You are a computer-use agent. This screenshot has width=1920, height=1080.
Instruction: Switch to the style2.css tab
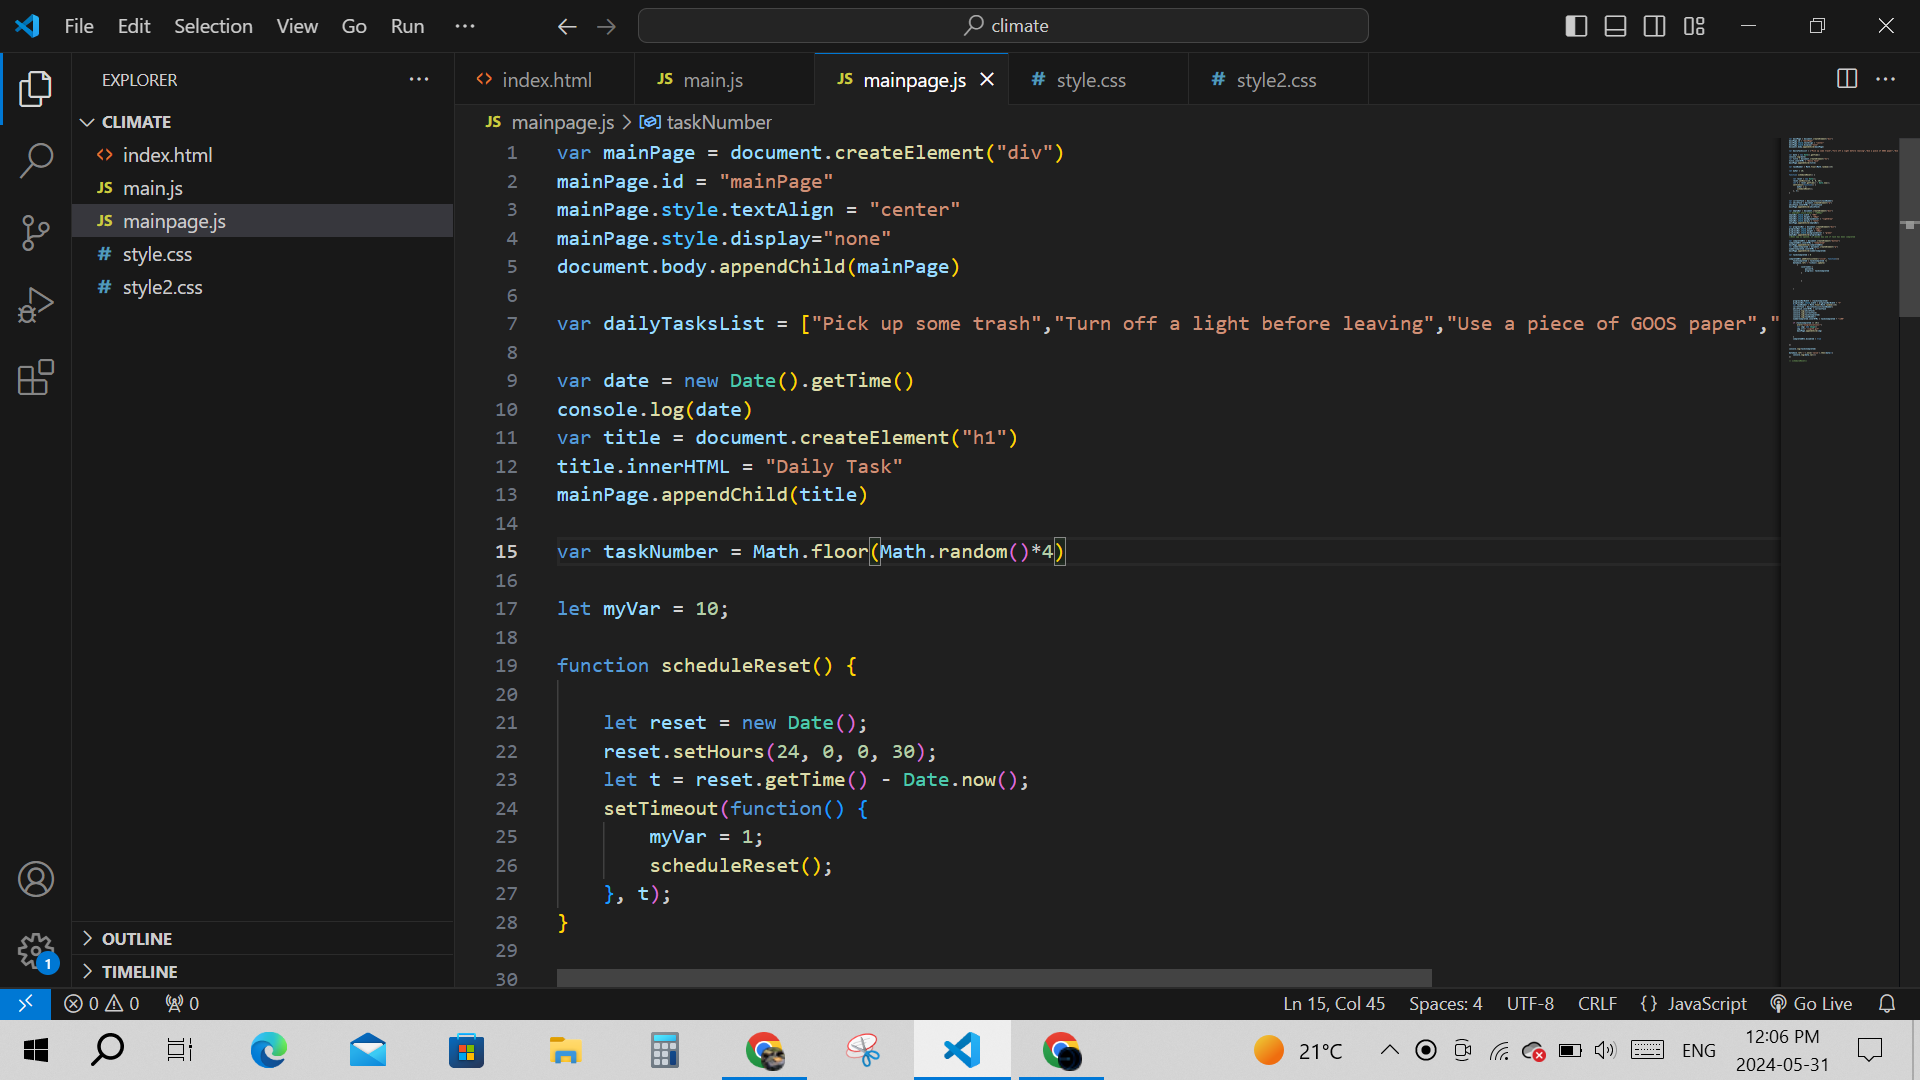1275,80
